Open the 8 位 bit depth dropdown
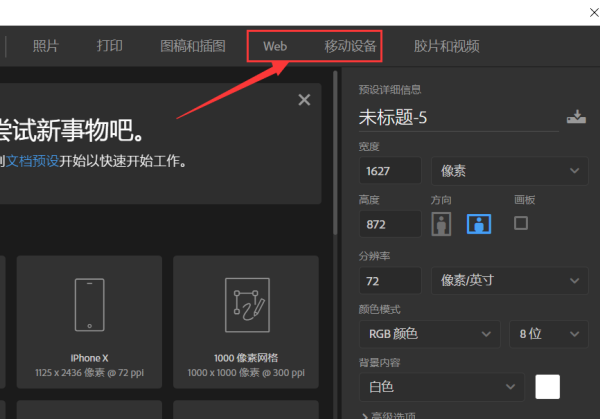 click(x=548, y=334)
